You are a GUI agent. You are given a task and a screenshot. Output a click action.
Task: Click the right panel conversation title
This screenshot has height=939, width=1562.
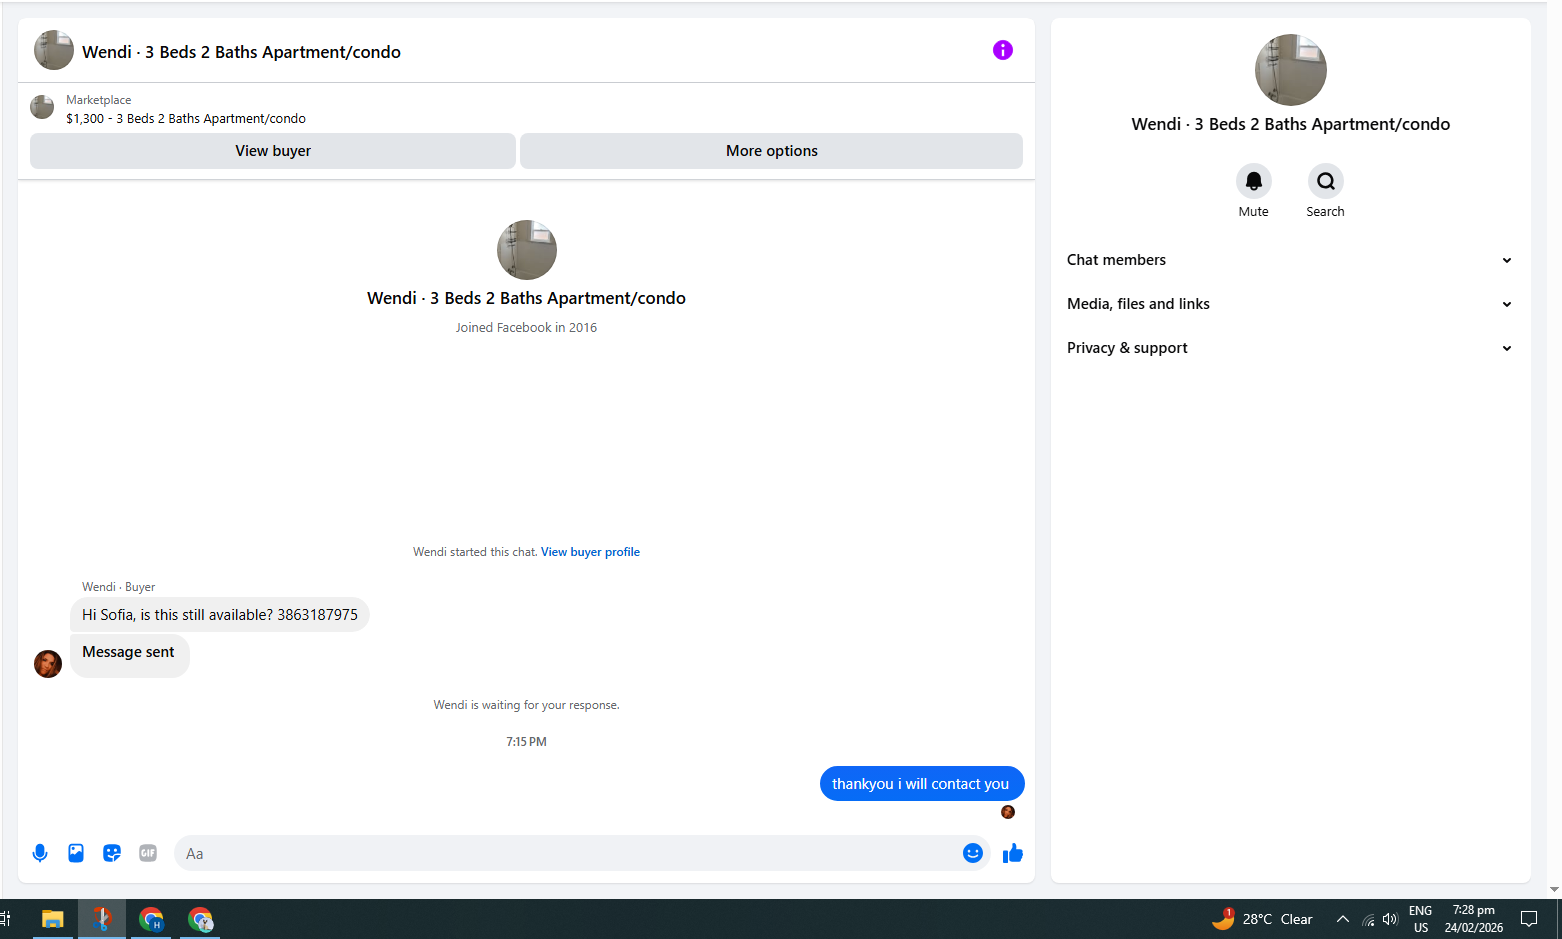[x=1290, y=124]
